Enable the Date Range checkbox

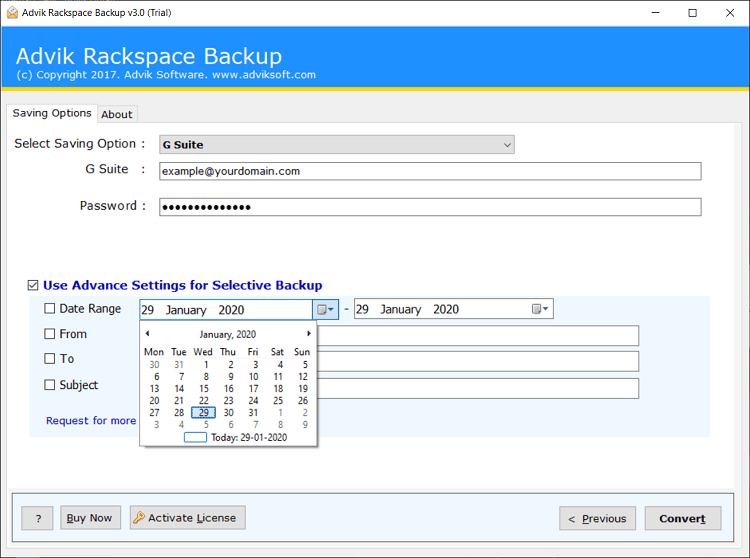(x=49, y=308)
